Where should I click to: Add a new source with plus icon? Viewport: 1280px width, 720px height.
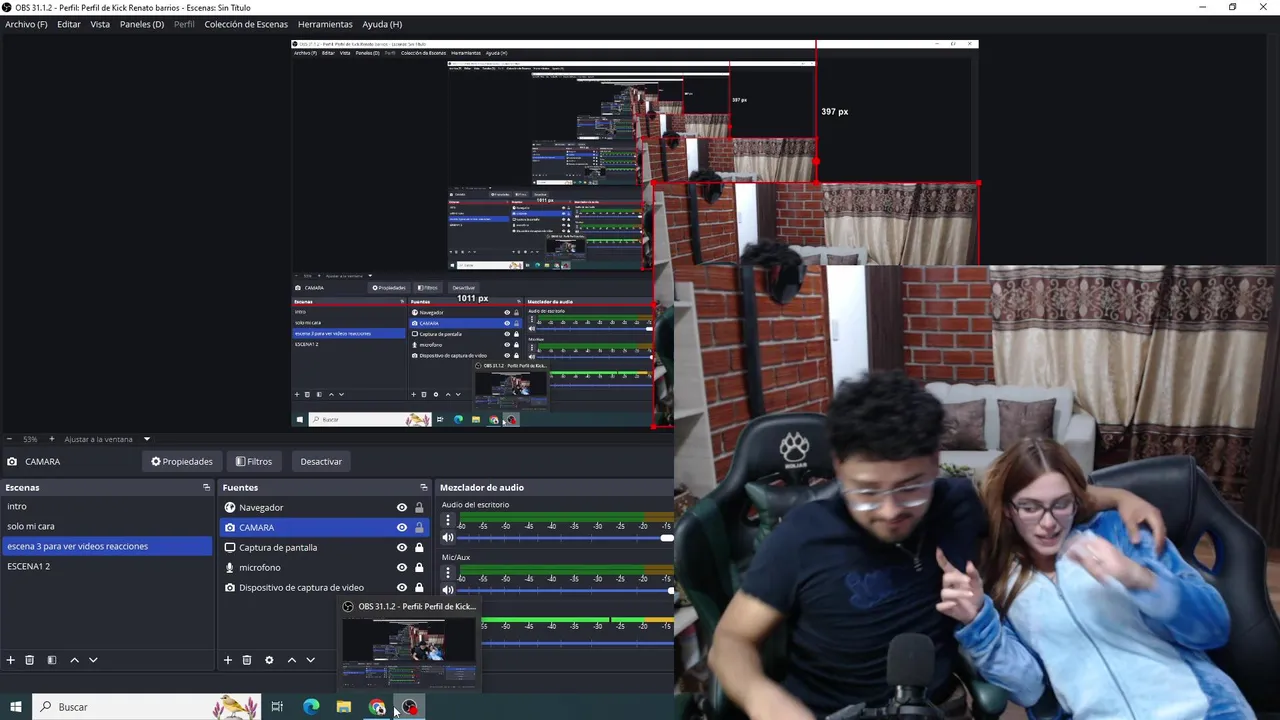pyautogui.click(x=228, y=660)
